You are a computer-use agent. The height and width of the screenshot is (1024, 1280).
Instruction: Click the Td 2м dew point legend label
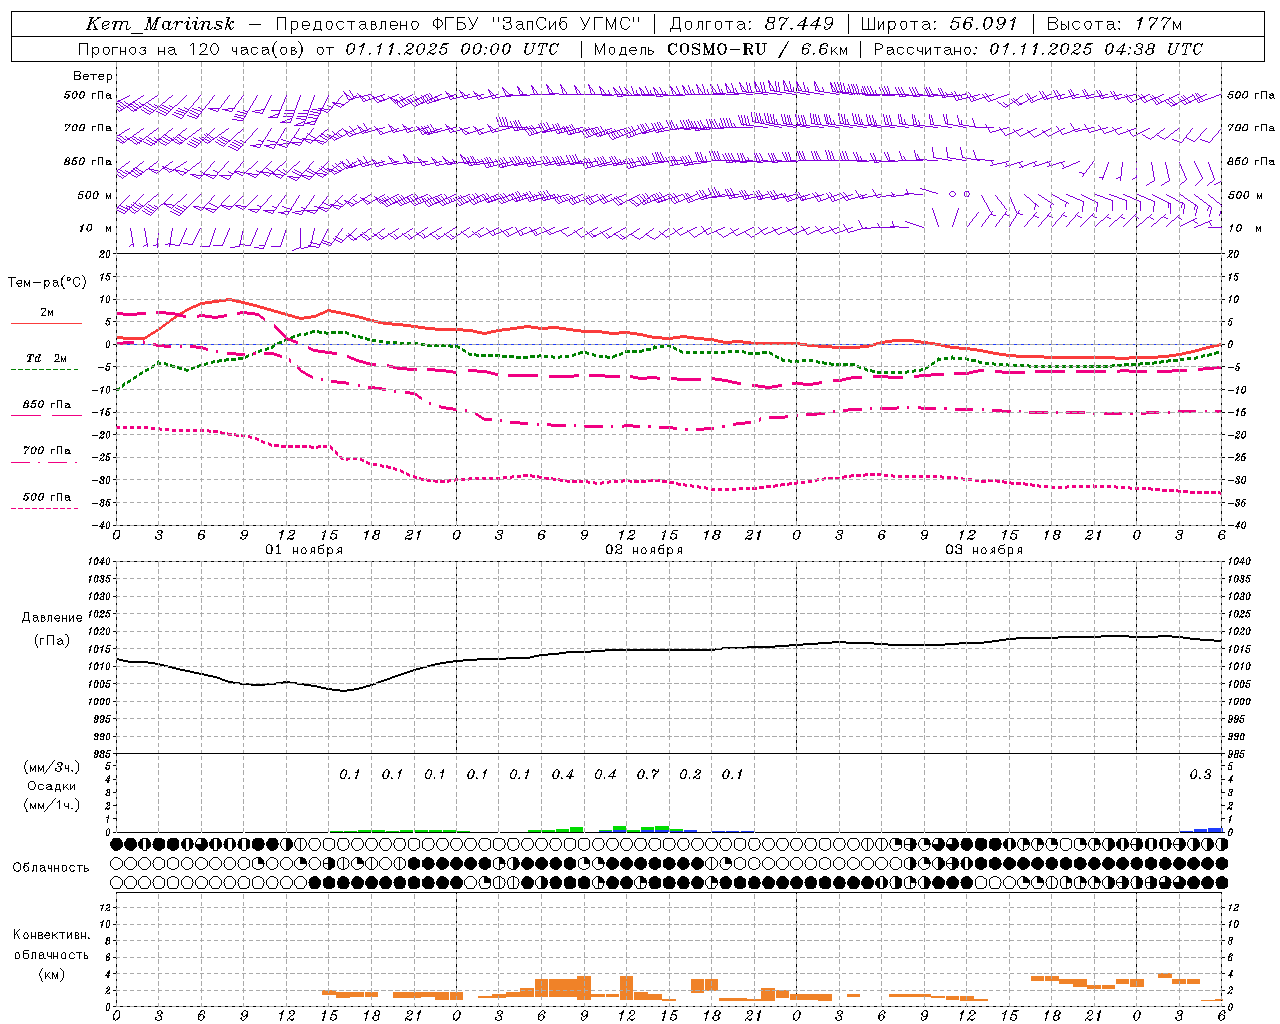[47, 358]
